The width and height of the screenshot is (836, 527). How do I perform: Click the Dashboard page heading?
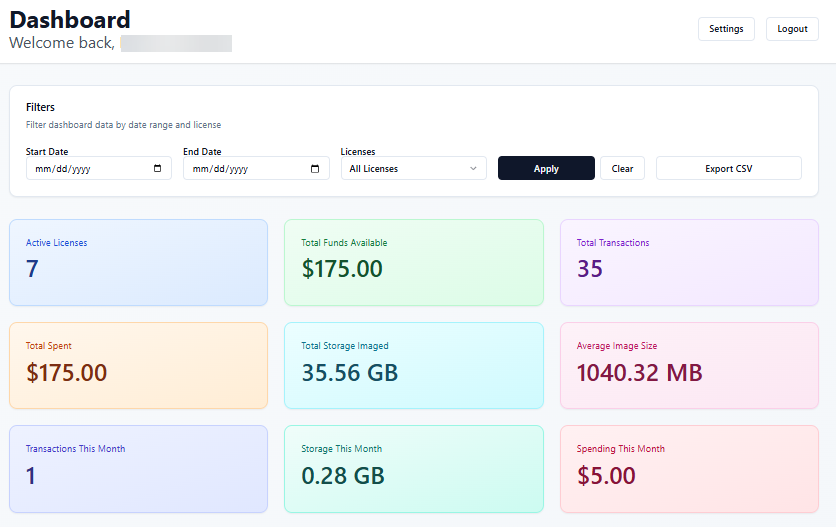(x=70, y=20)
